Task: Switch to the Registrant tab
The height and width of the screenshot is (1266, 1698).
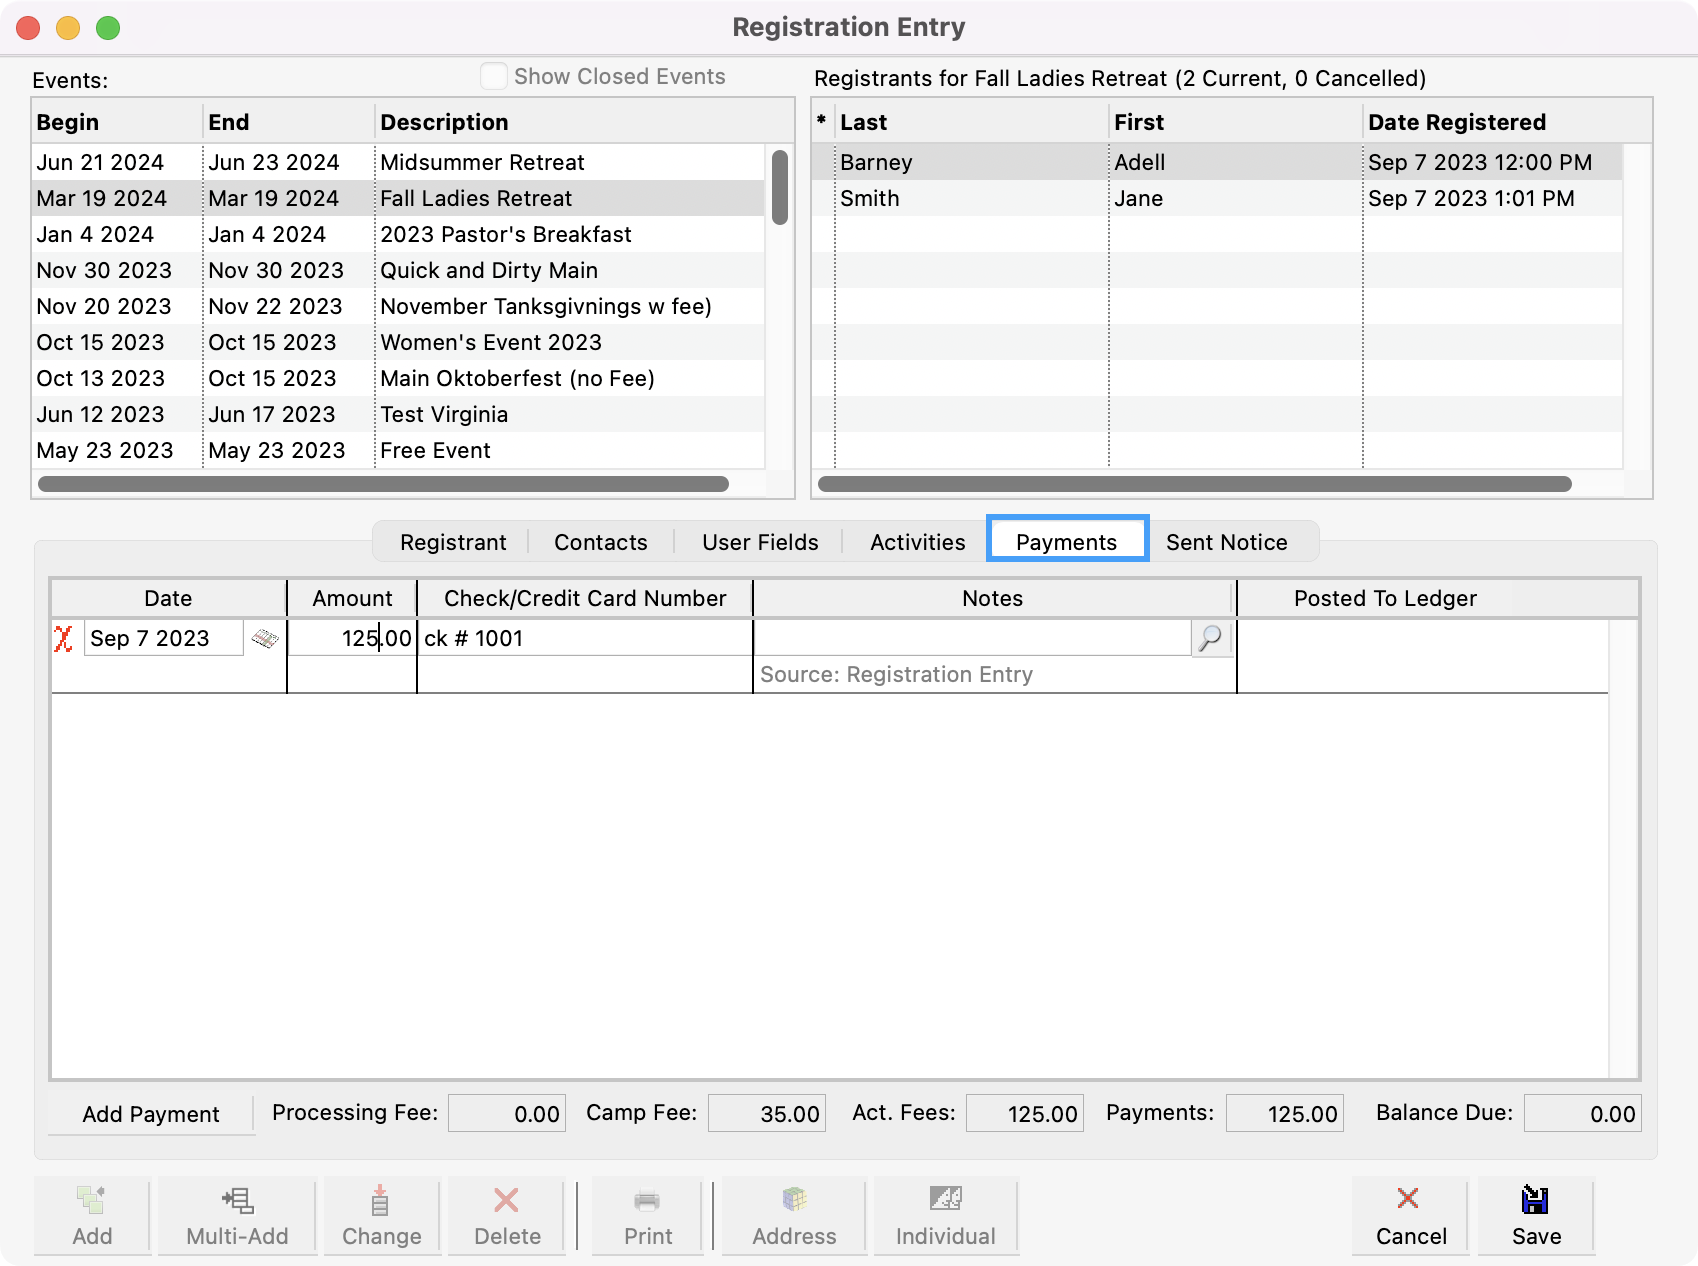Action: [453, 542]
